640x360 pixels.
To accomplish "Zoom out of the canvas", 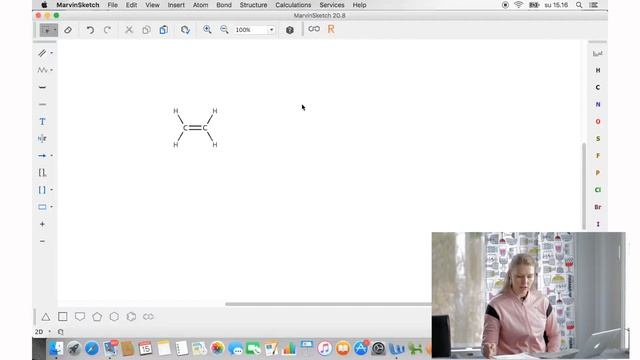I will tap(224, 29).
